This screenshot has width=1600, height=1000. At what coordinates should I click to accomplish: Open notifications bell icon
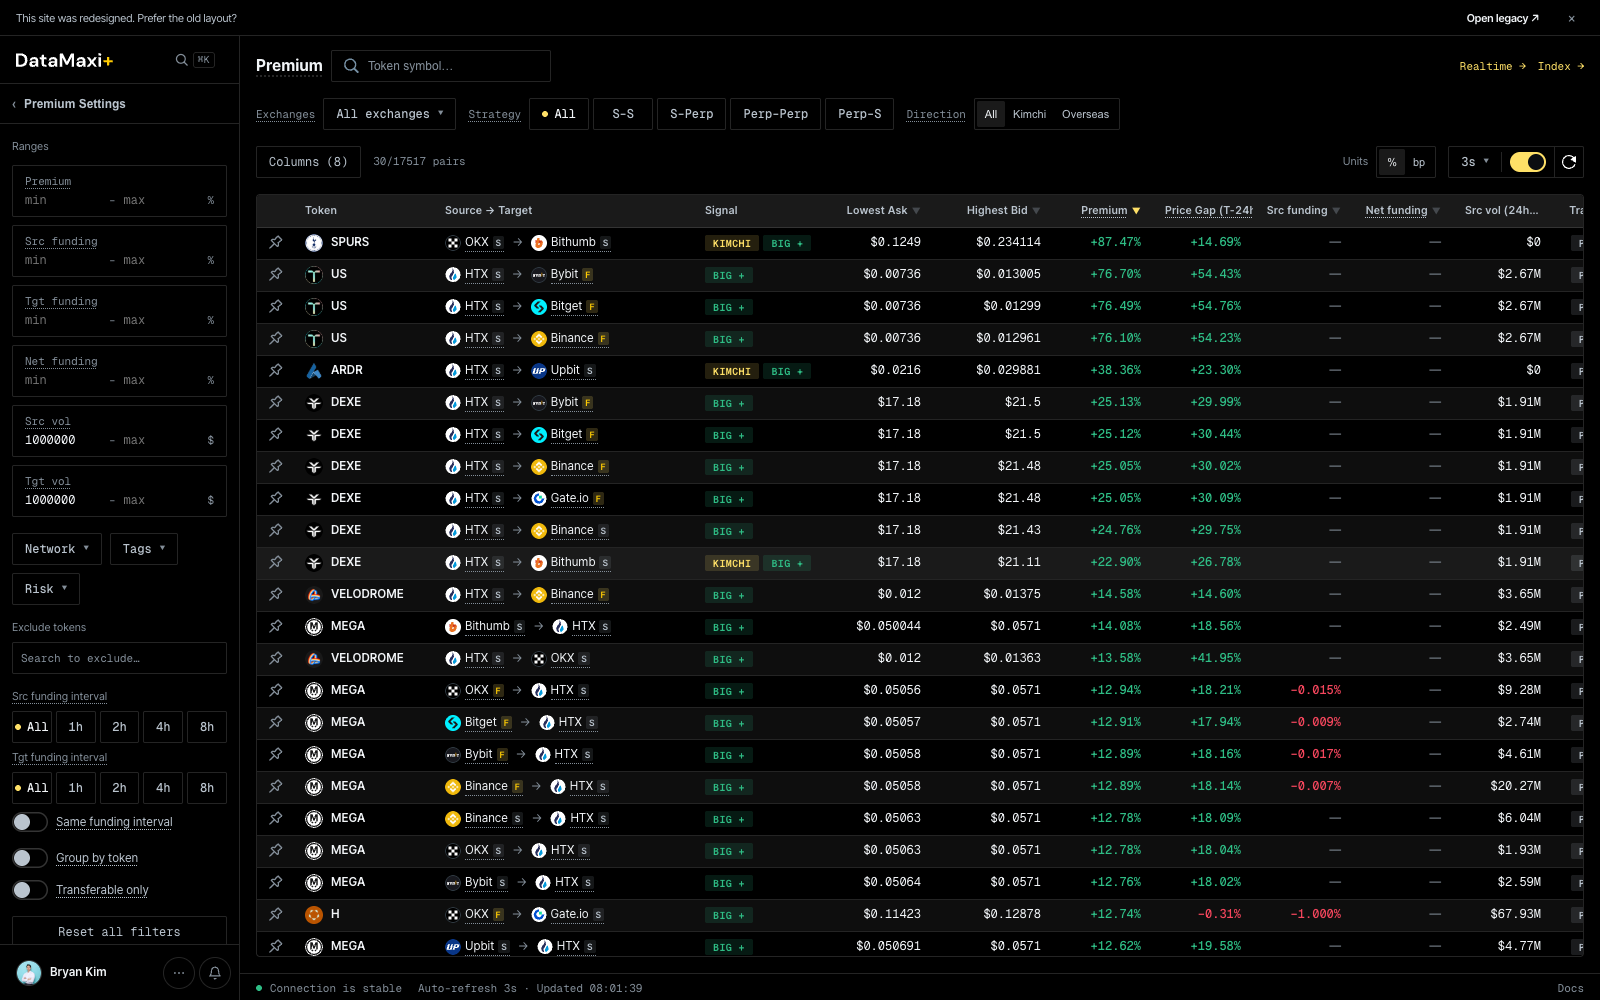coord(215,972)
